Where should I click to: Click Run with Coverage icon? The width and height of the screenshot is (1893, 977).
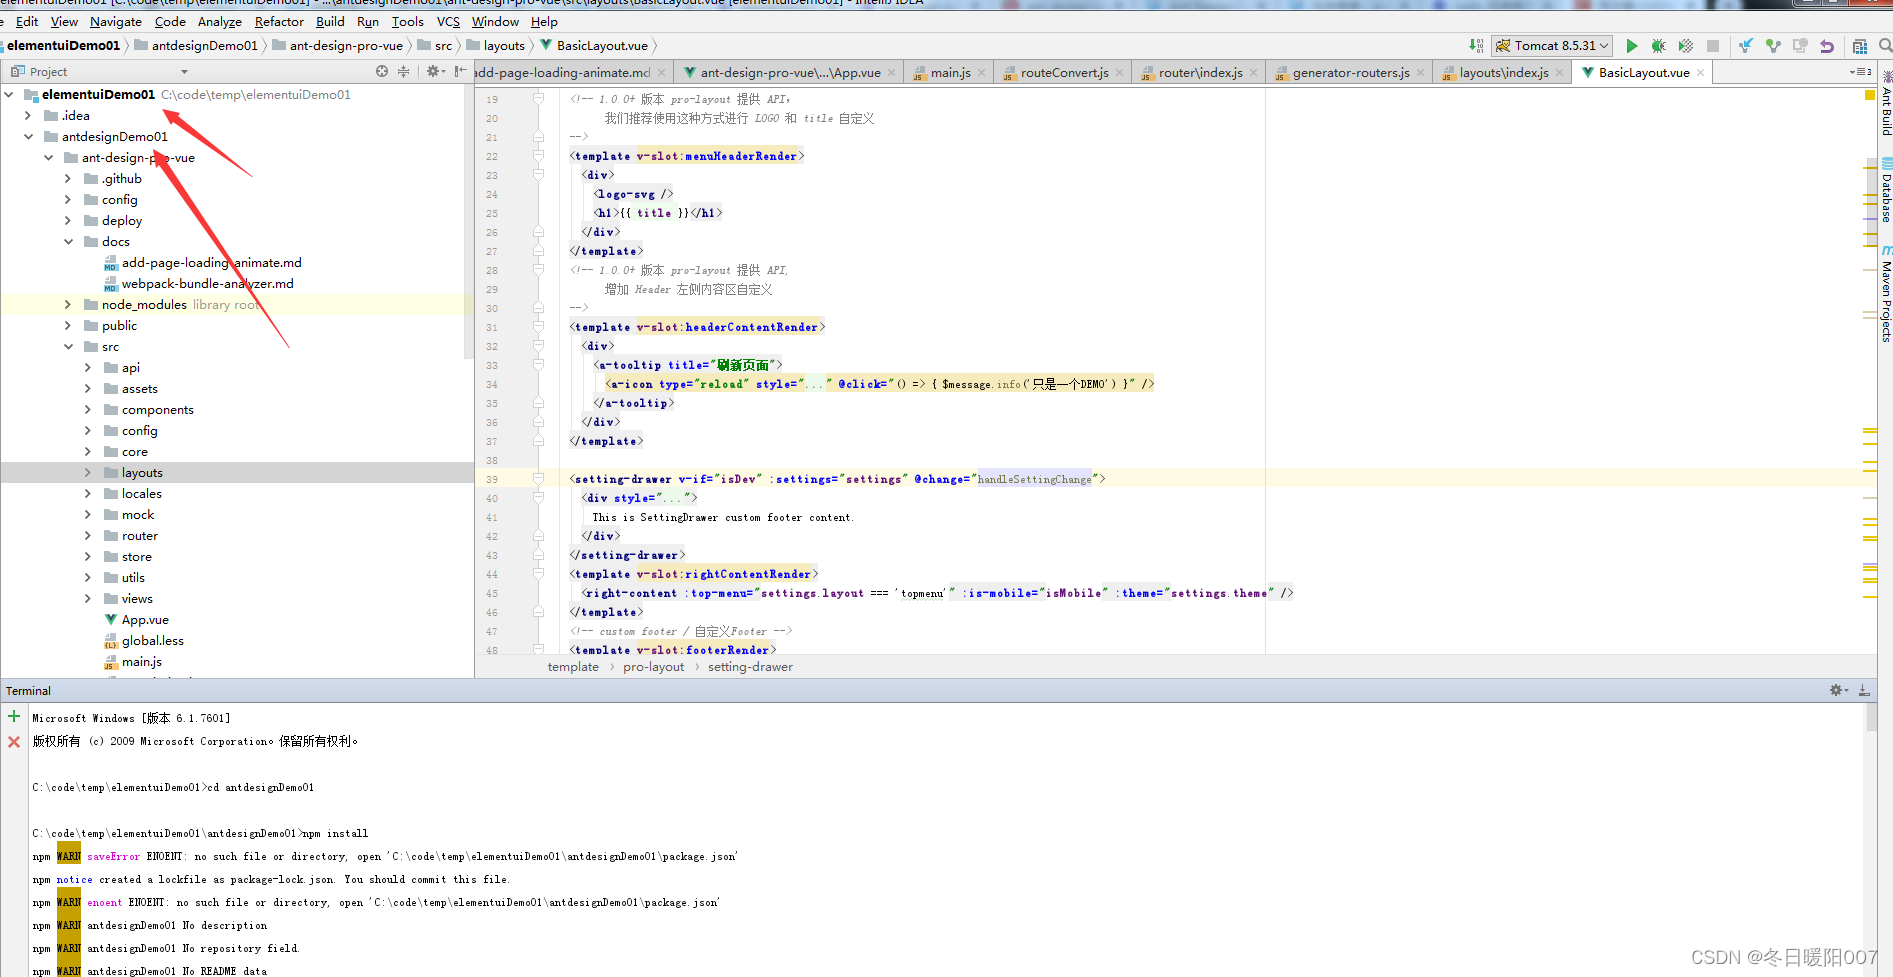tap(1685, 46)
